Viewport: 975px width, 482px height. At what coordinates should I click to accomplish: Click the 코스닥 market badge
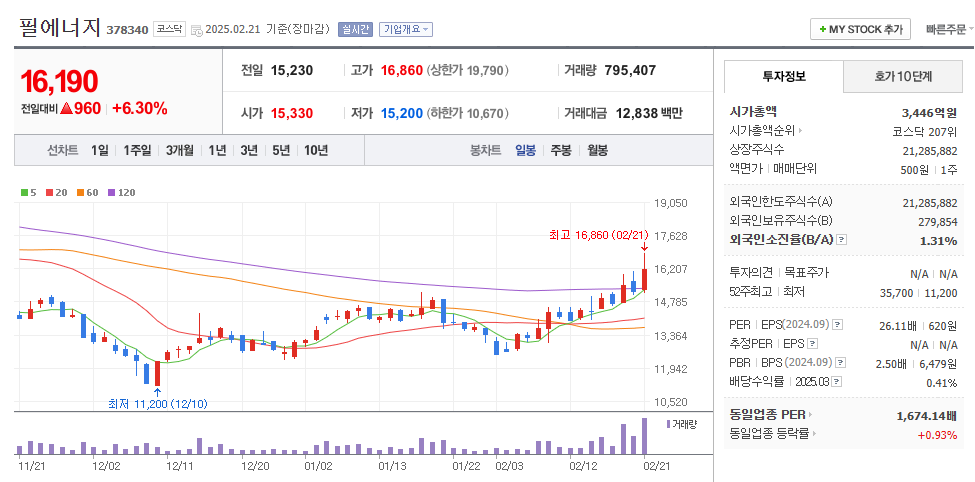169,29
